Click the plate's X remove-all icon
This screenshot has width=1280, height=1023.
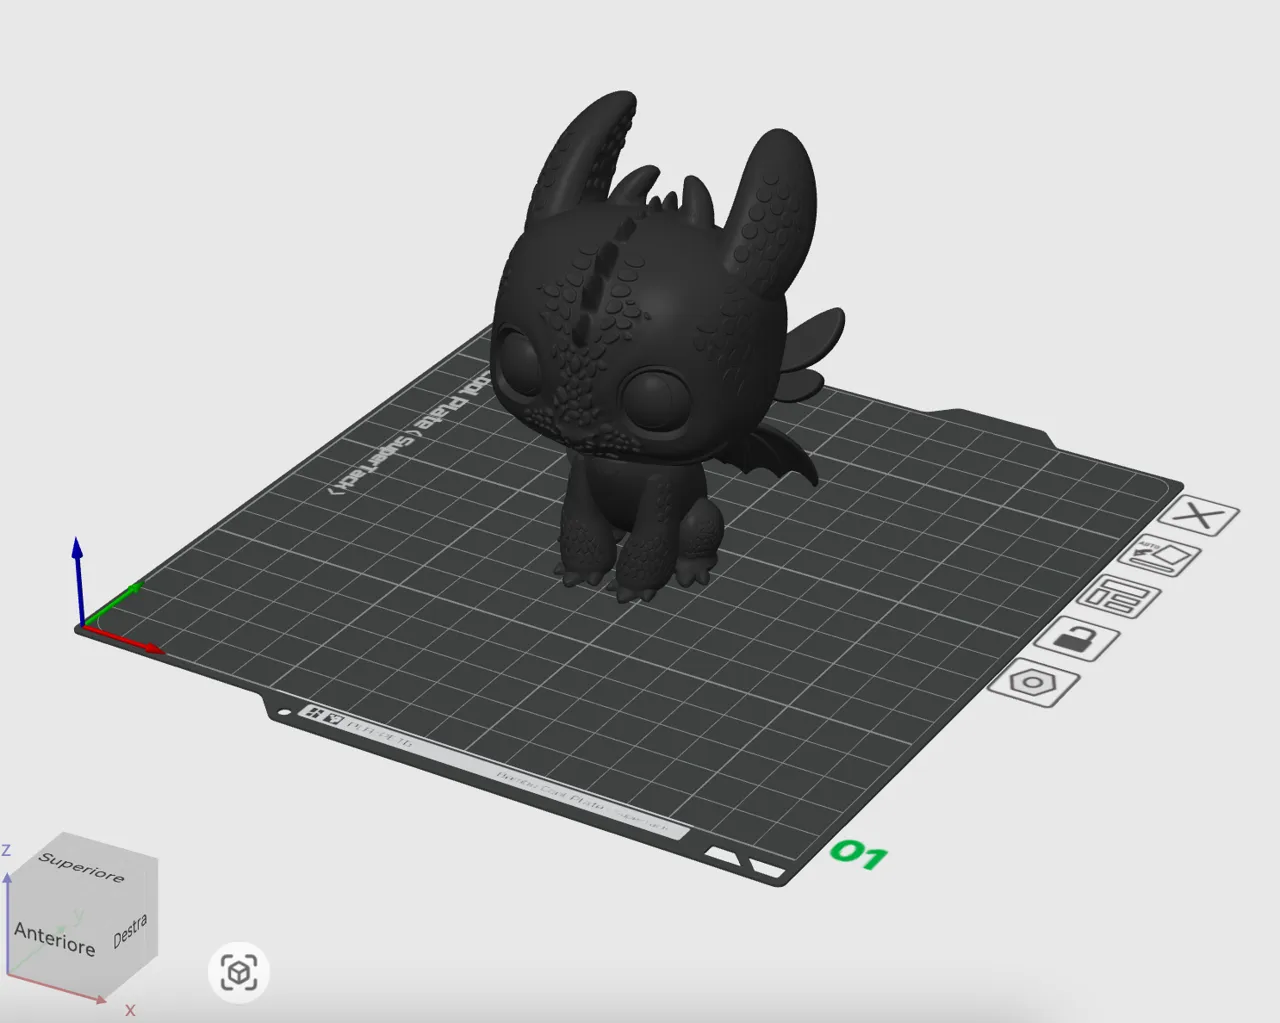tap(1199, 516)
